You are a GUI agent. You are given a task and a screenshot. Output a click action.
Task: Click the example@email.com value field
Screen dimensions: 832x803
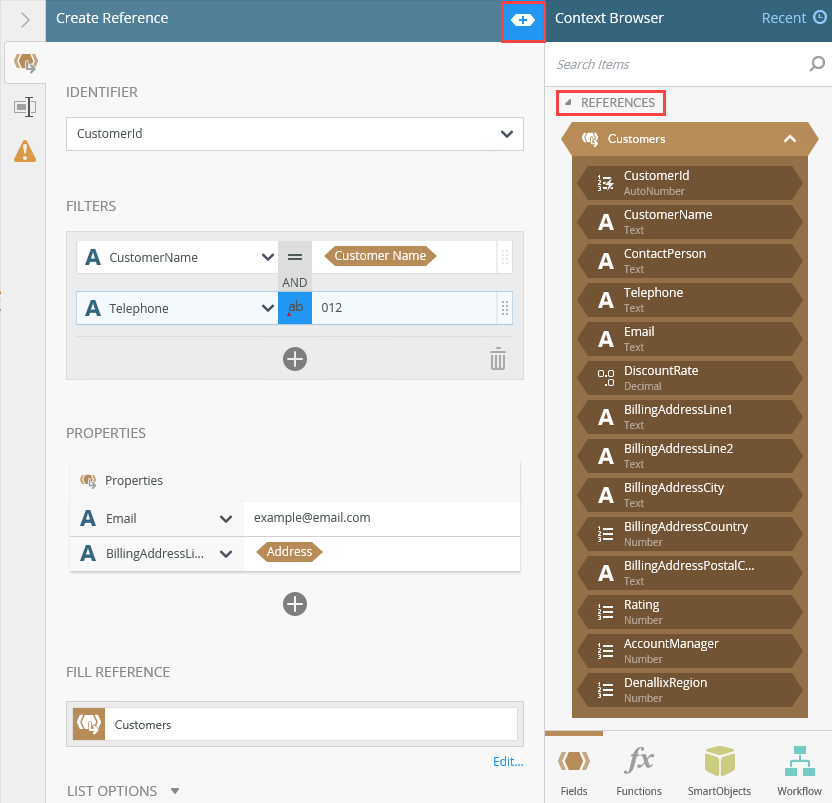point(382,518)
